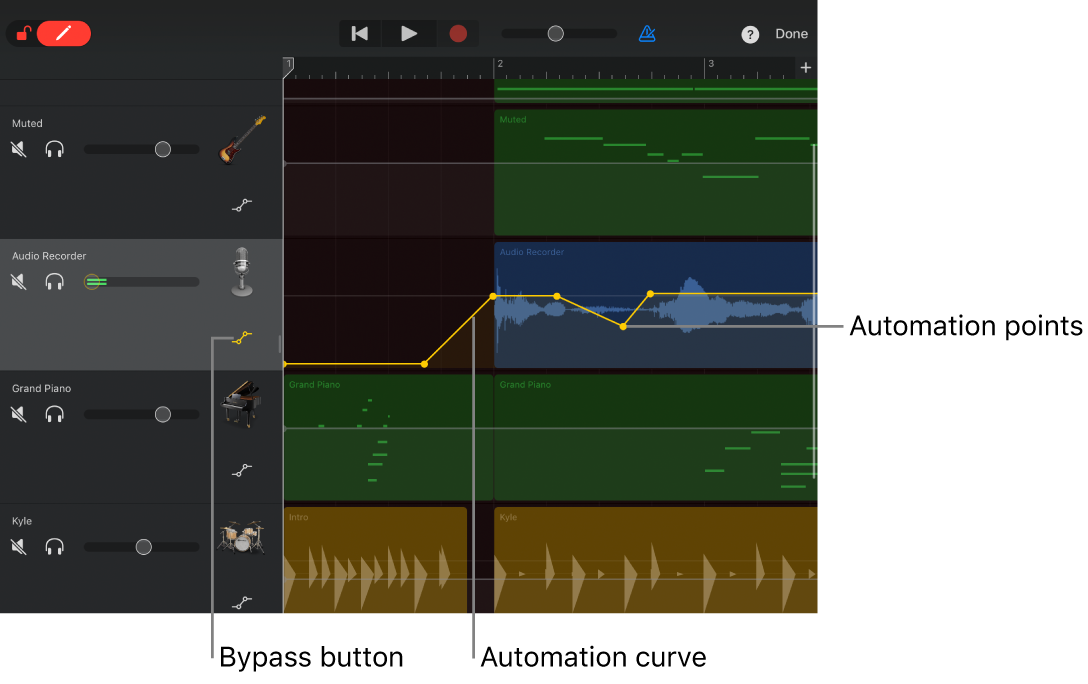Tap the red pencil automation edit button
1088x684 pixels.
tap(63, 33)
